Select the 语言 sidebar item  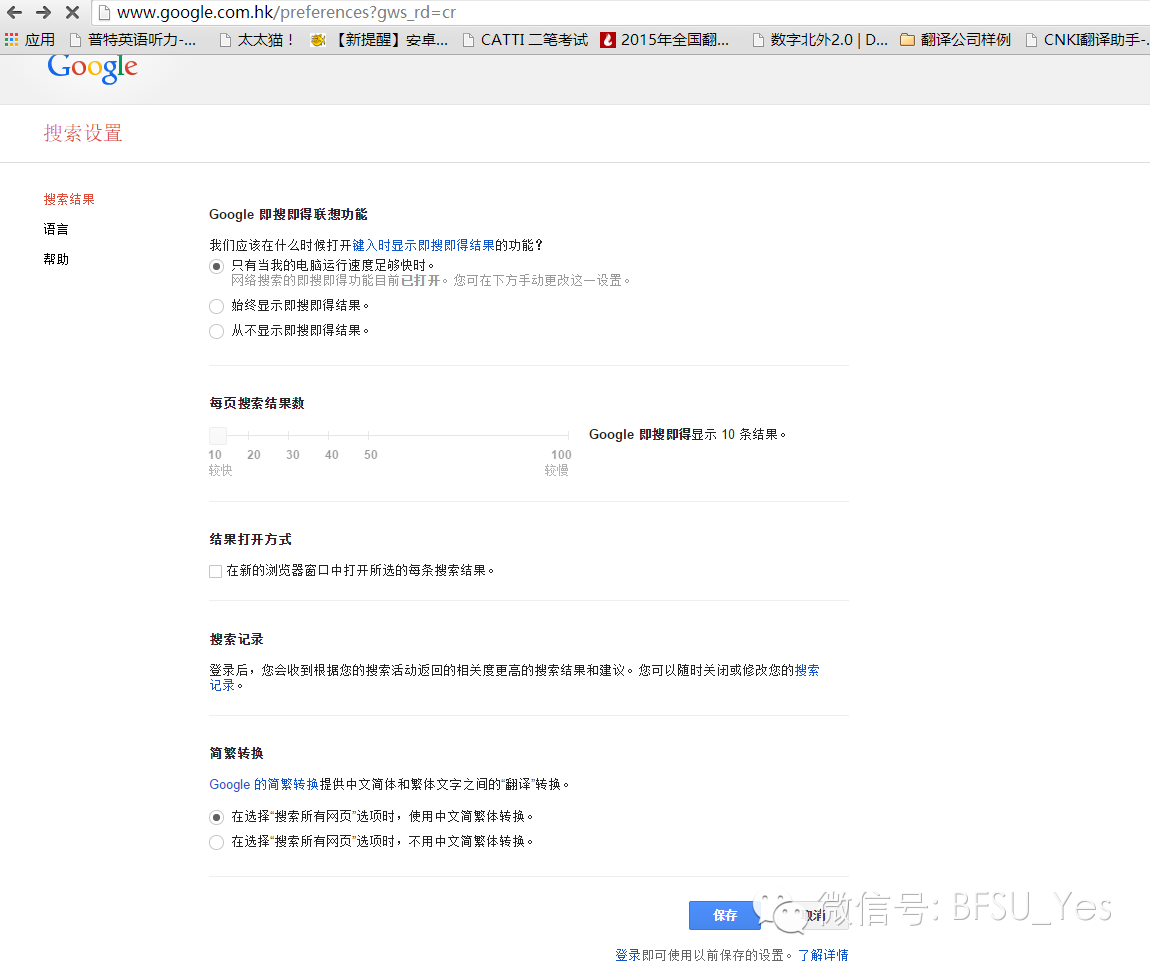click(x=56, y=230)
